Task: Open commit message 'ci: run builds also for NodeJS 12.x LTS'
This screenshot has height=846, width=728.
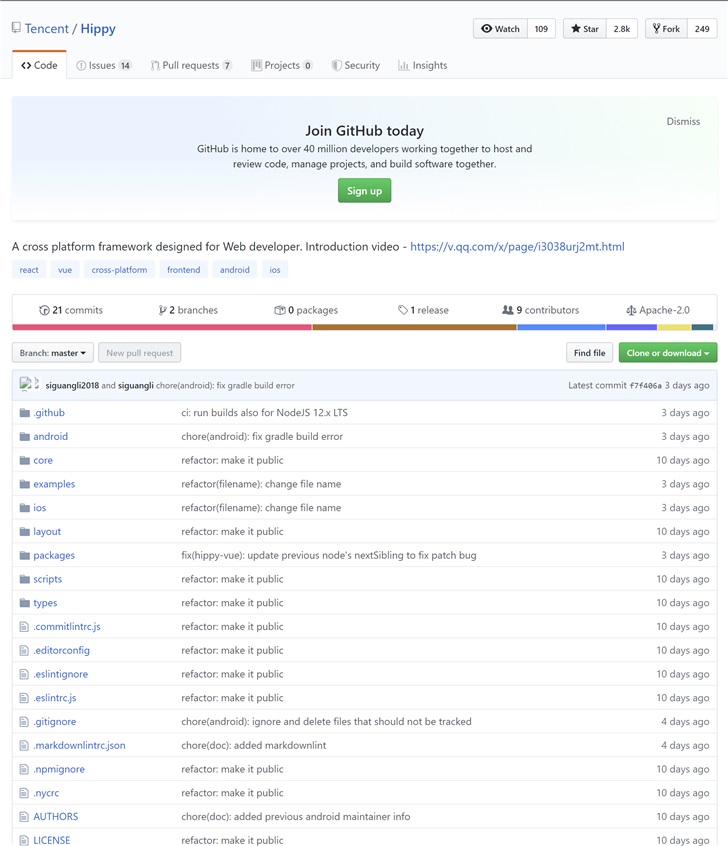Action: 264,413
